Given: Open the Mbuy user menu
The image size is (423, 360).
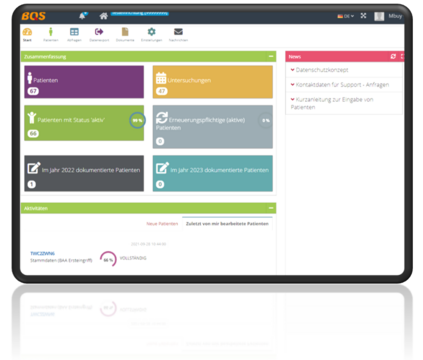Looking at the screenshot, I should tap(395, 16).
